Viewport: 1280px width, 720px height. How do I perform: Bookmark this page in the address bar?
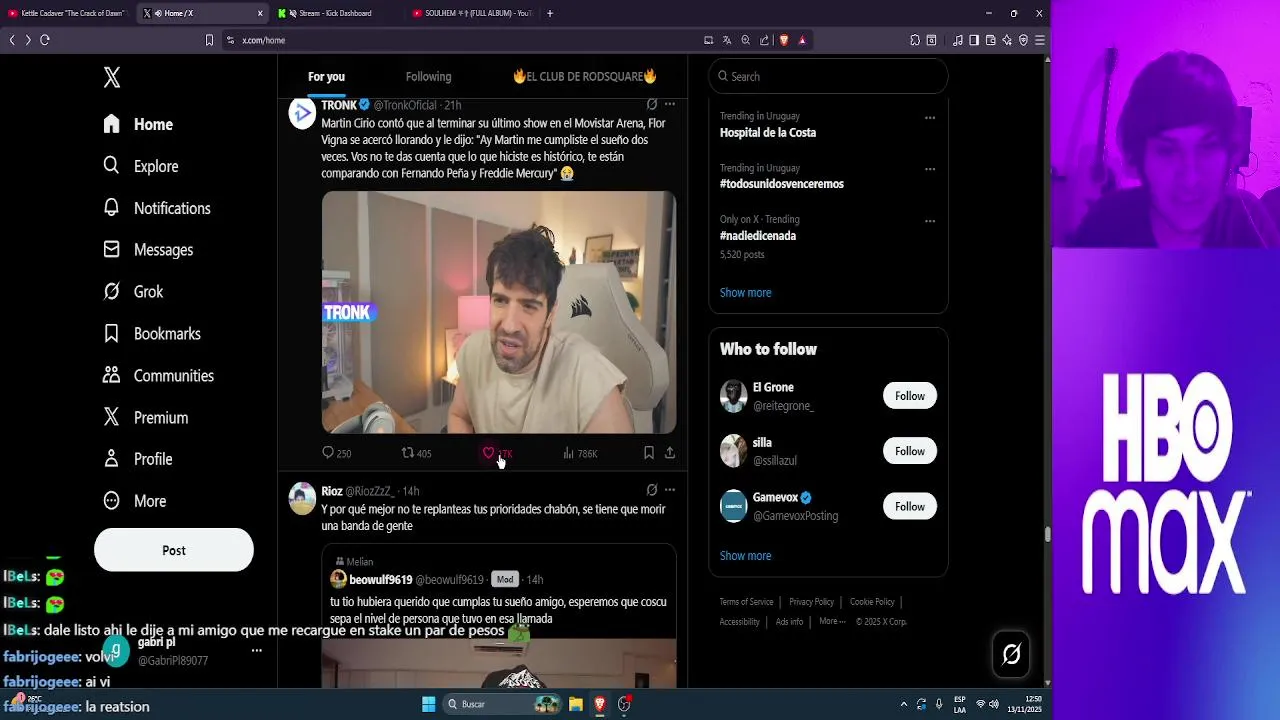point(209,40)
